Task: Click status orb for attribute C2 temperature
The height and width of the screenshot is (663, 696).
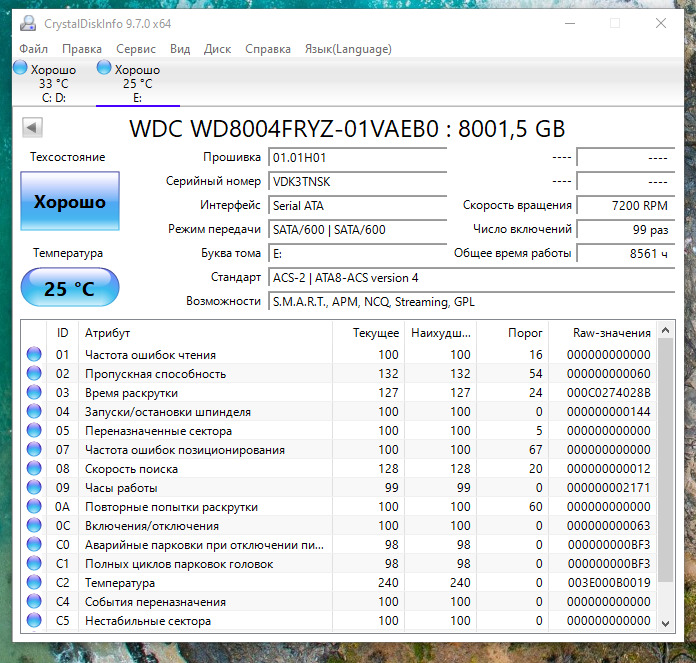Action: pyautogui.click(x=35, y=583)
